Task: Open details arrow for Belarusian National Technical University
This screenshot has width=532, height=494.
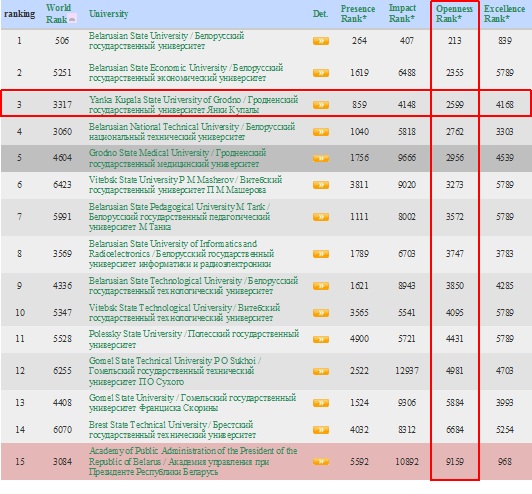Action: coord(321,132)
